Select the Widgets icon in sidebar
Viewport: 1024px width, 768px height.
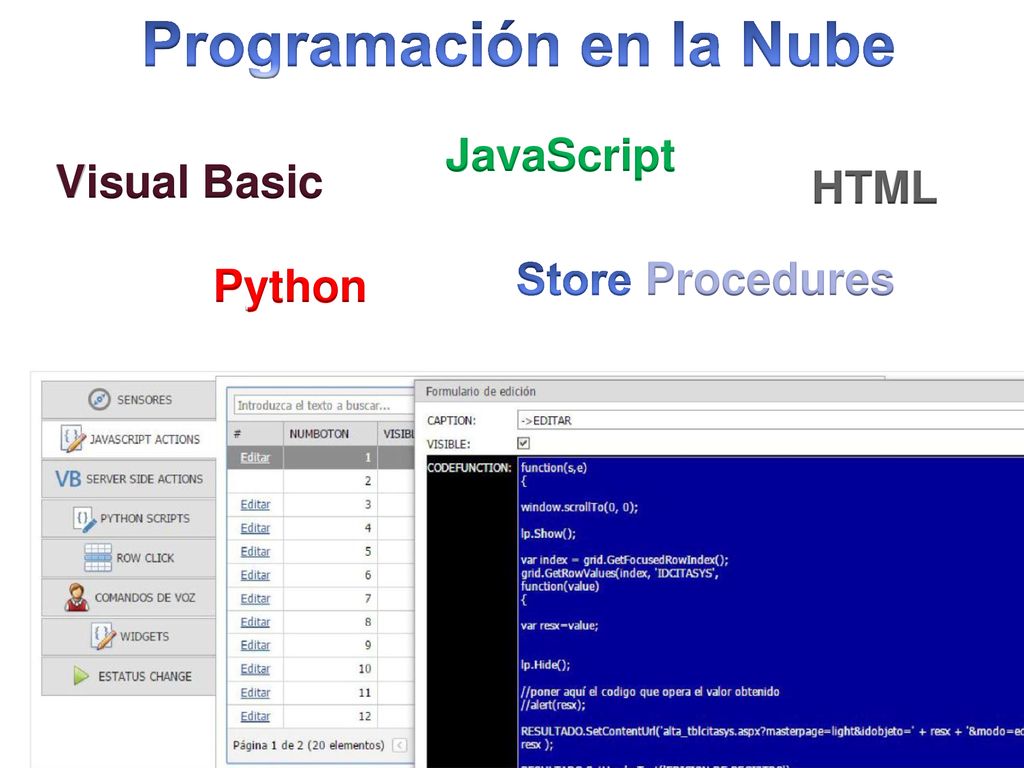(x=103, y=636)
